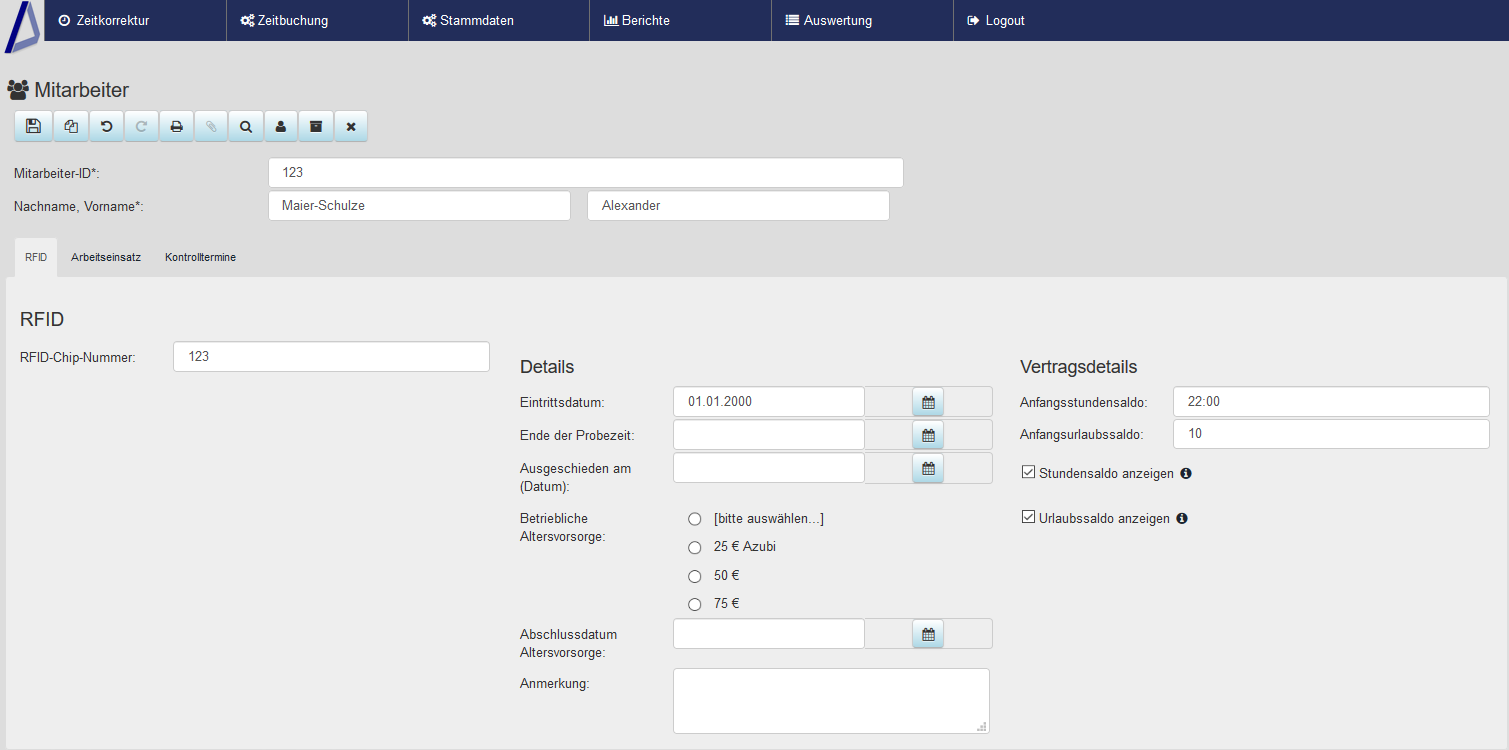
Task: Click the undo toolbar icon
Action: pyautogui.click(x=106, y=126)
